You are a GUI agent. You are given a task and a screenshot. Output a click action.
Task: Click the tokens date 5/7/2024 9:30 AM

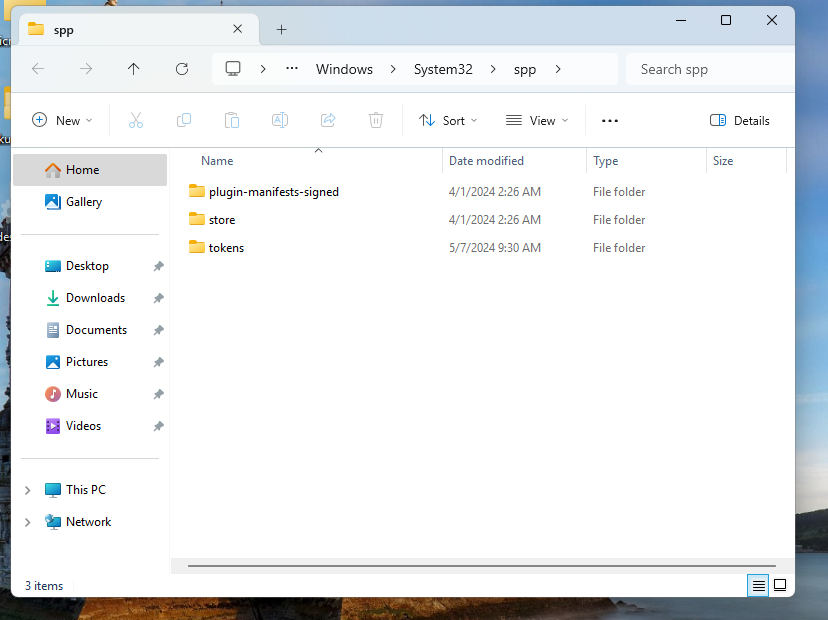(x=495, y=248)
